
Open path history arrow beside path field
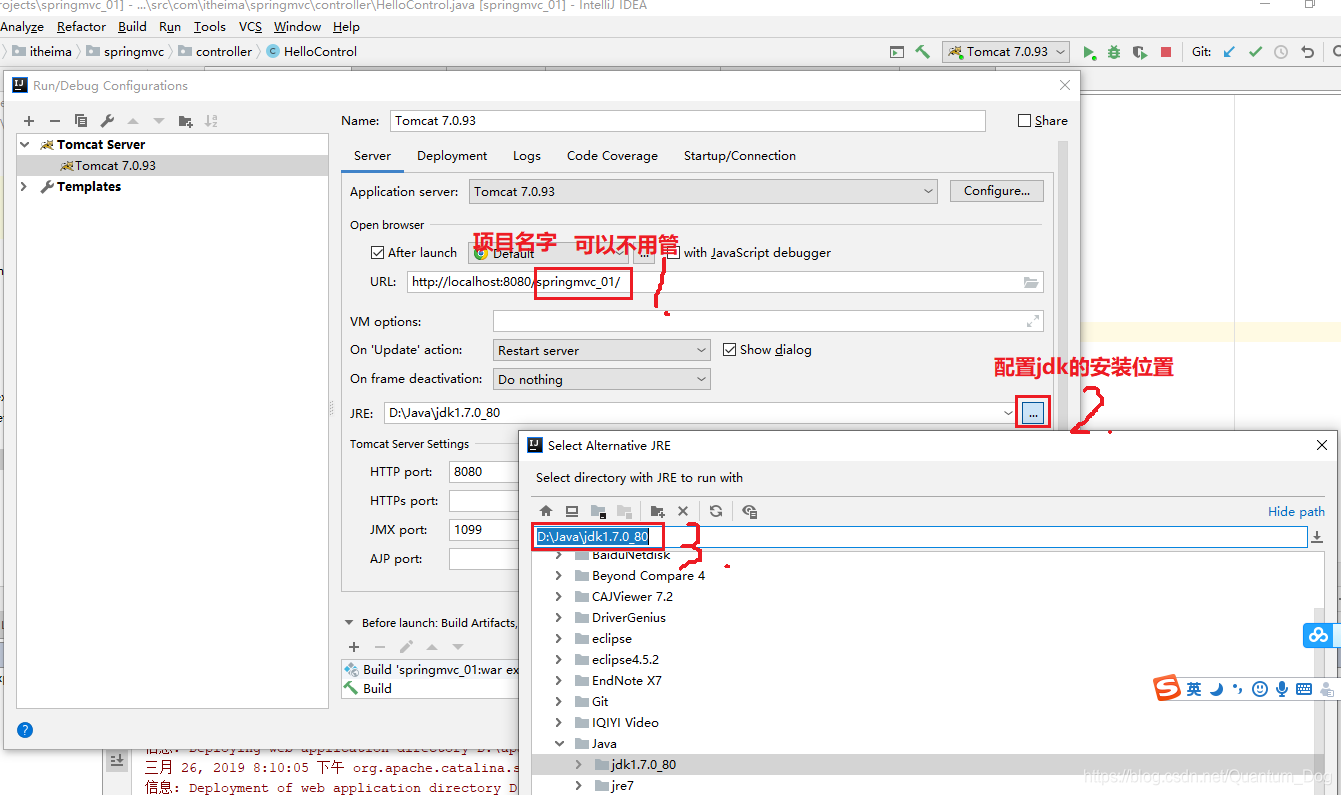(1317, 537)
